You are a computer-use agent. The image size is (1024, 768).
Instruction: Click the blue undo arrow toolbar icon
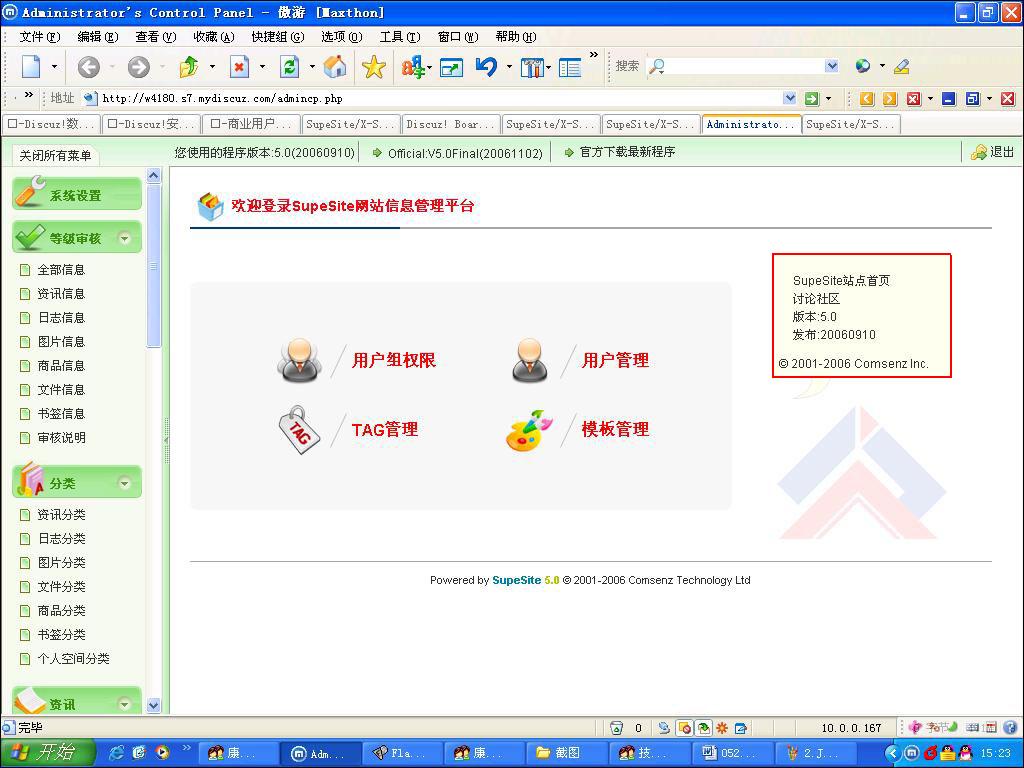pyautogui.click(x=487, y=67)
